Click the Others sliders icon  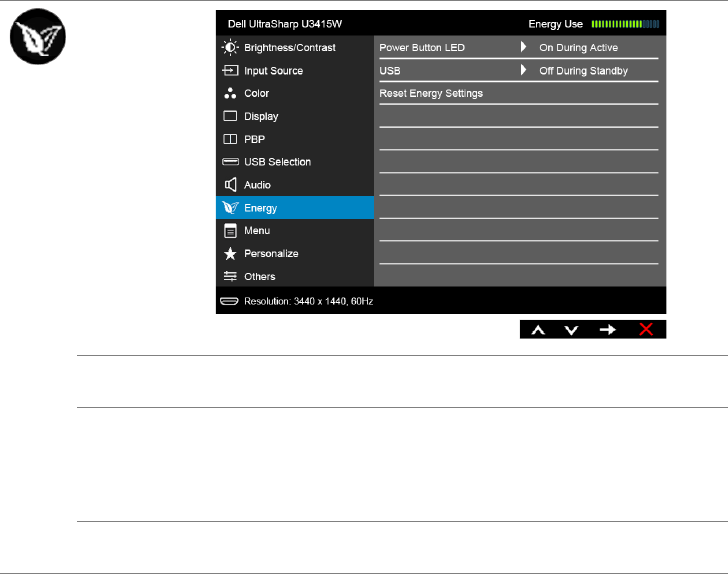click(x=230, y=276)
